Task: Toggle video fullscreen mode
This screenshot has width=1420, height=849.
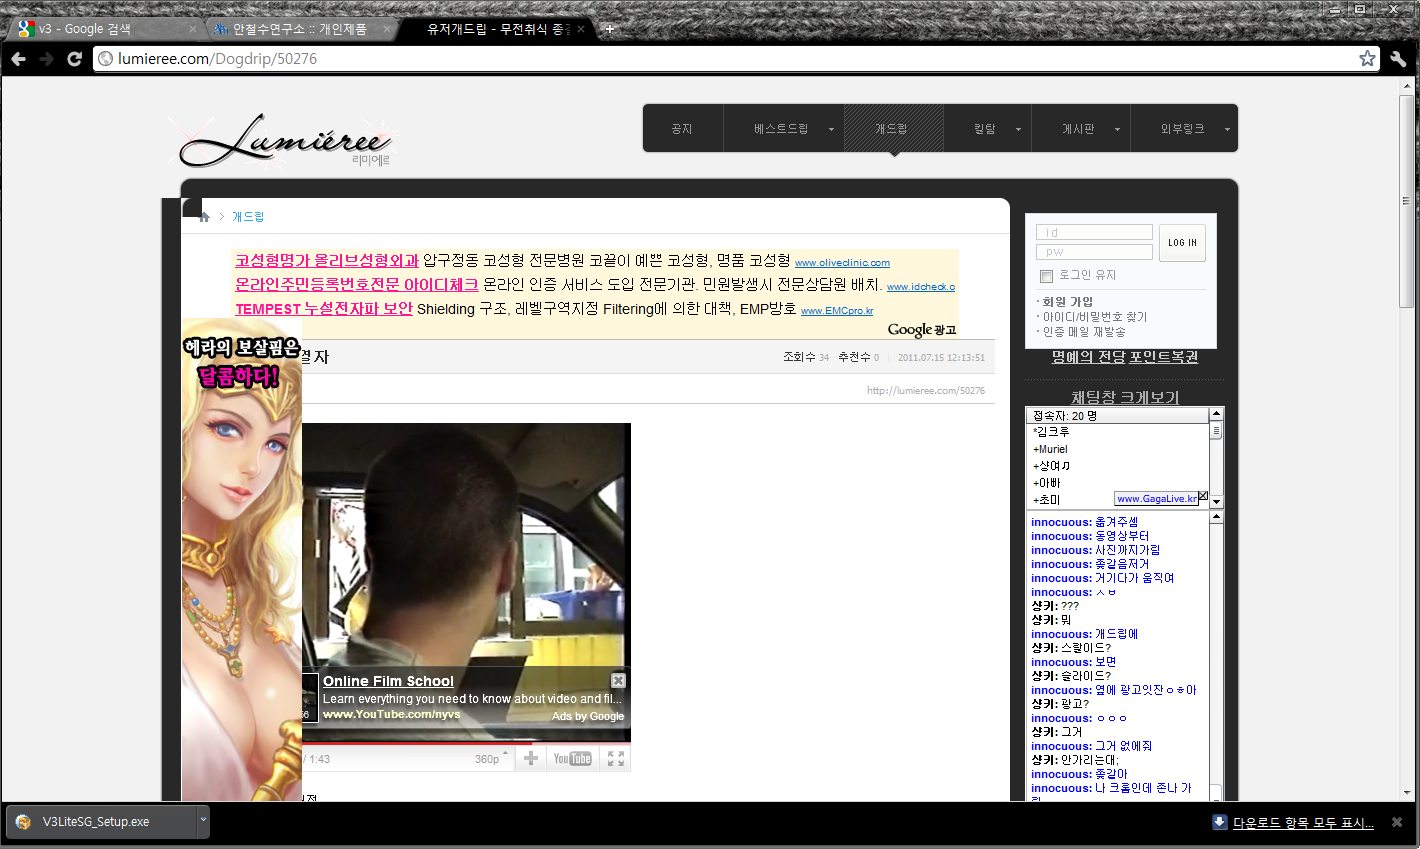Action: [616, 759]
